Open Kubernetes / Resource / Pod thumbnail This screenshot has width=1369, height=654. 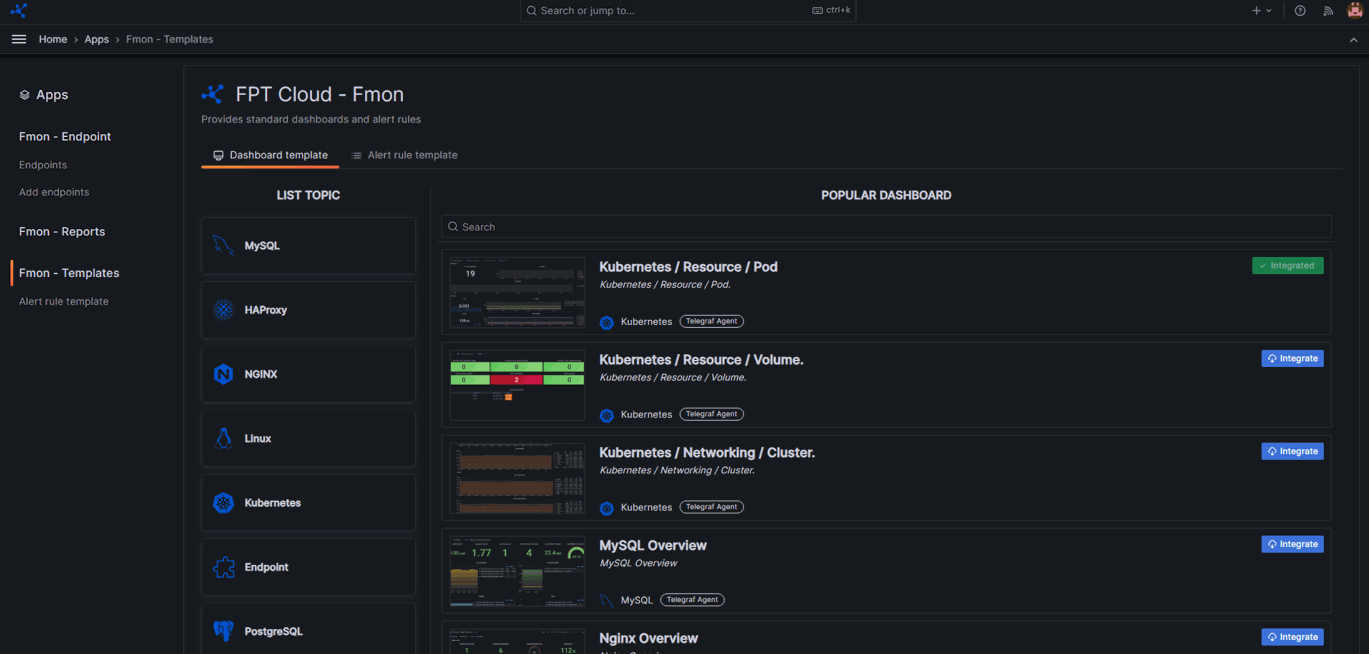coord(517,293)
